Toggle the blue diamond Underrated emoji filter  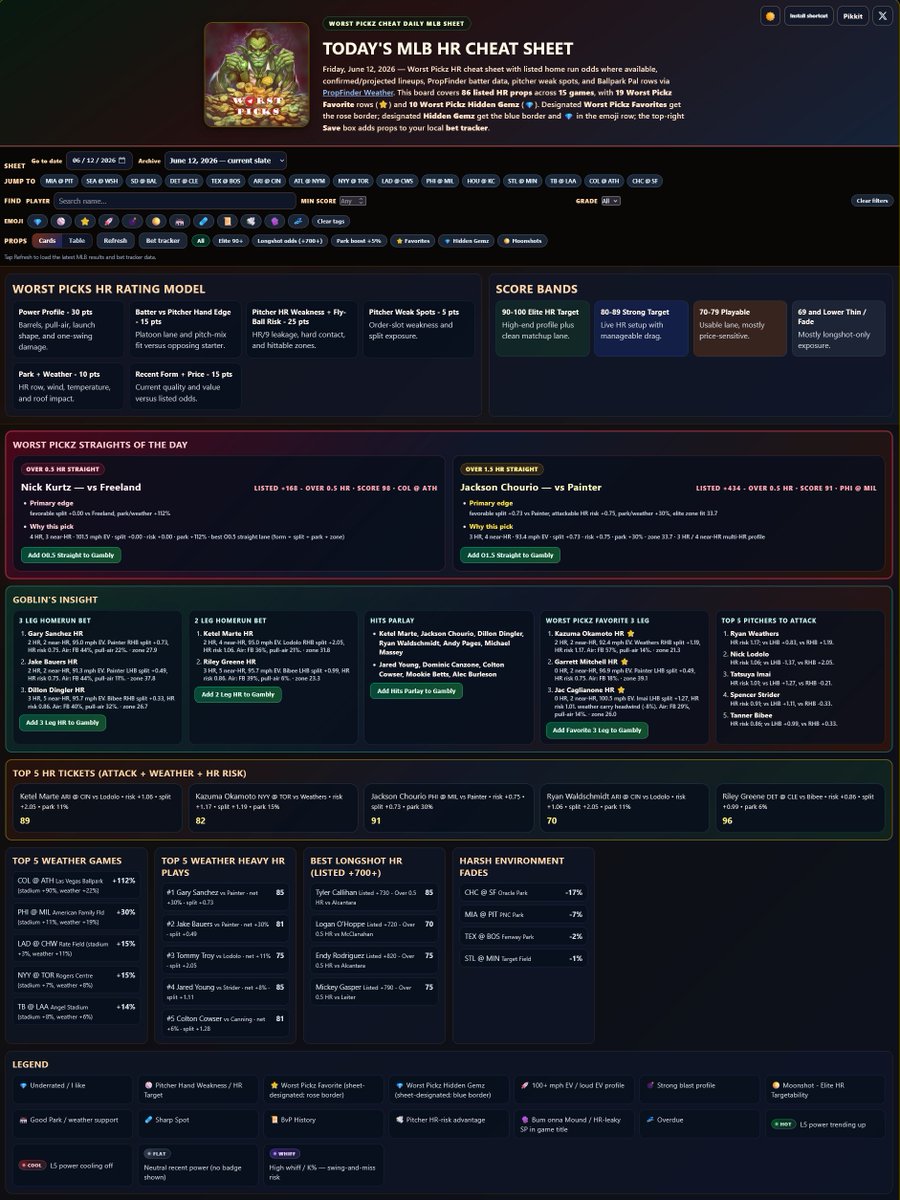37,221
